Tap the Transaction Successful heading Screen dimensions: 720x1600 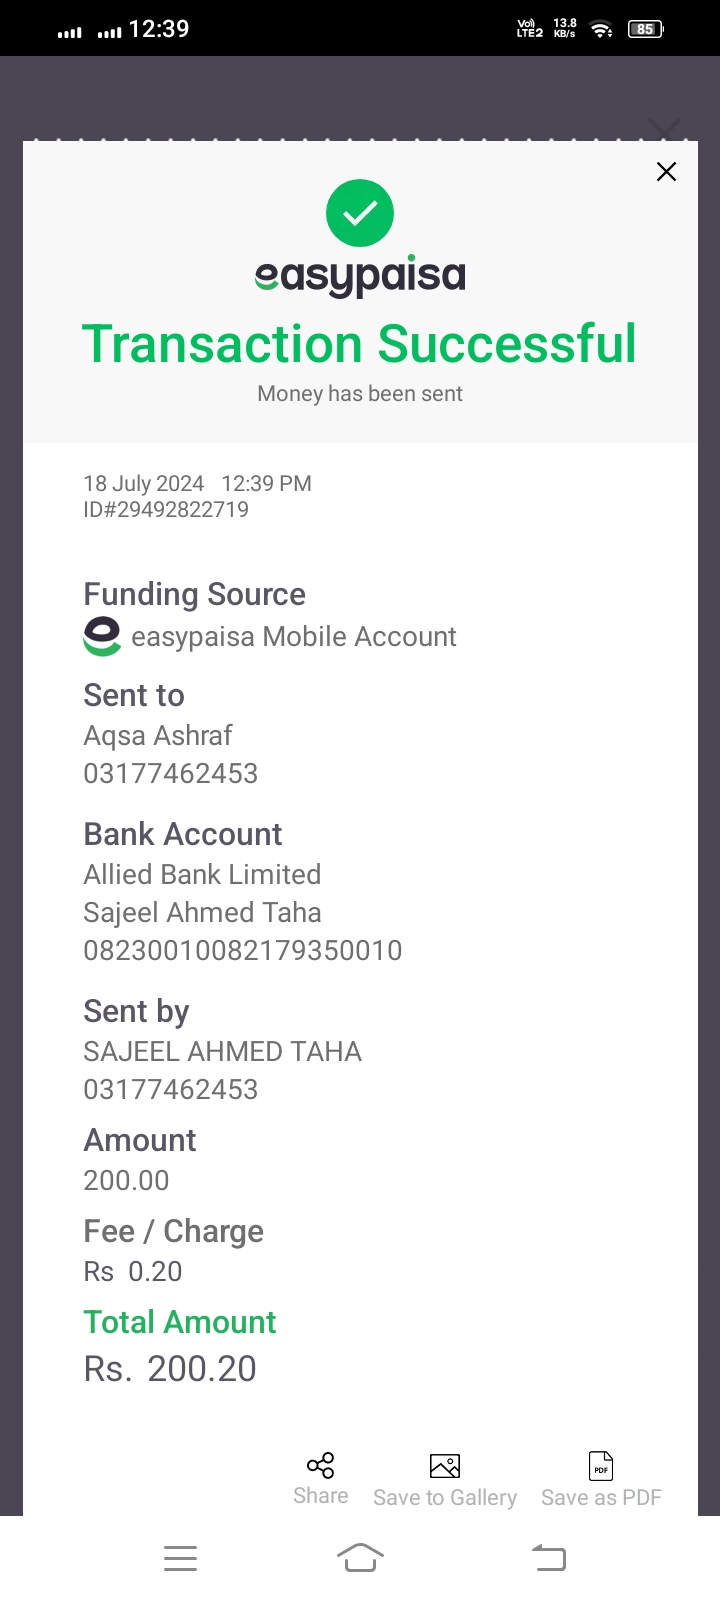(359, 344)
